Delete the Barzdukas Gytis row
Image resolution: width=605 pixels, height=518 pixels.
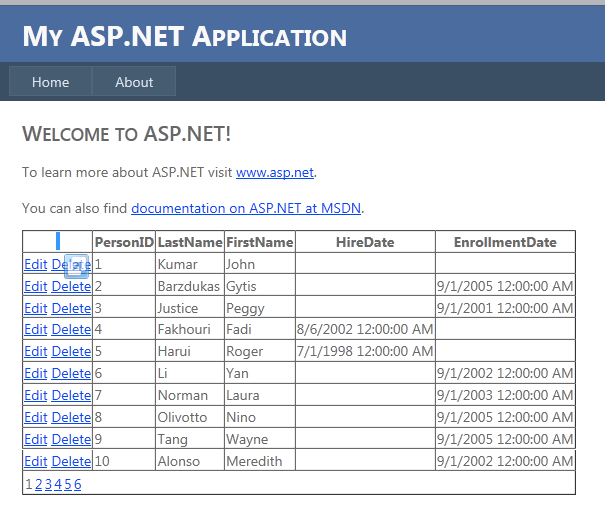pyautogui.click(x=71, y=287)
